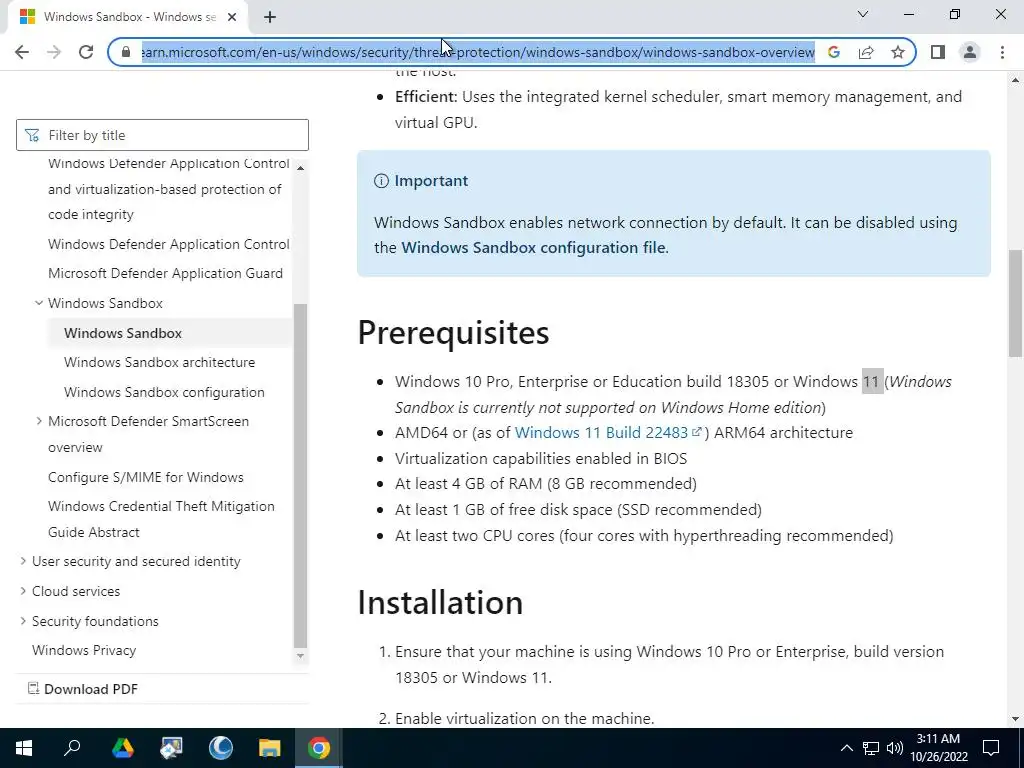Go back to previous page in Chrome

(x=22, y=52)
